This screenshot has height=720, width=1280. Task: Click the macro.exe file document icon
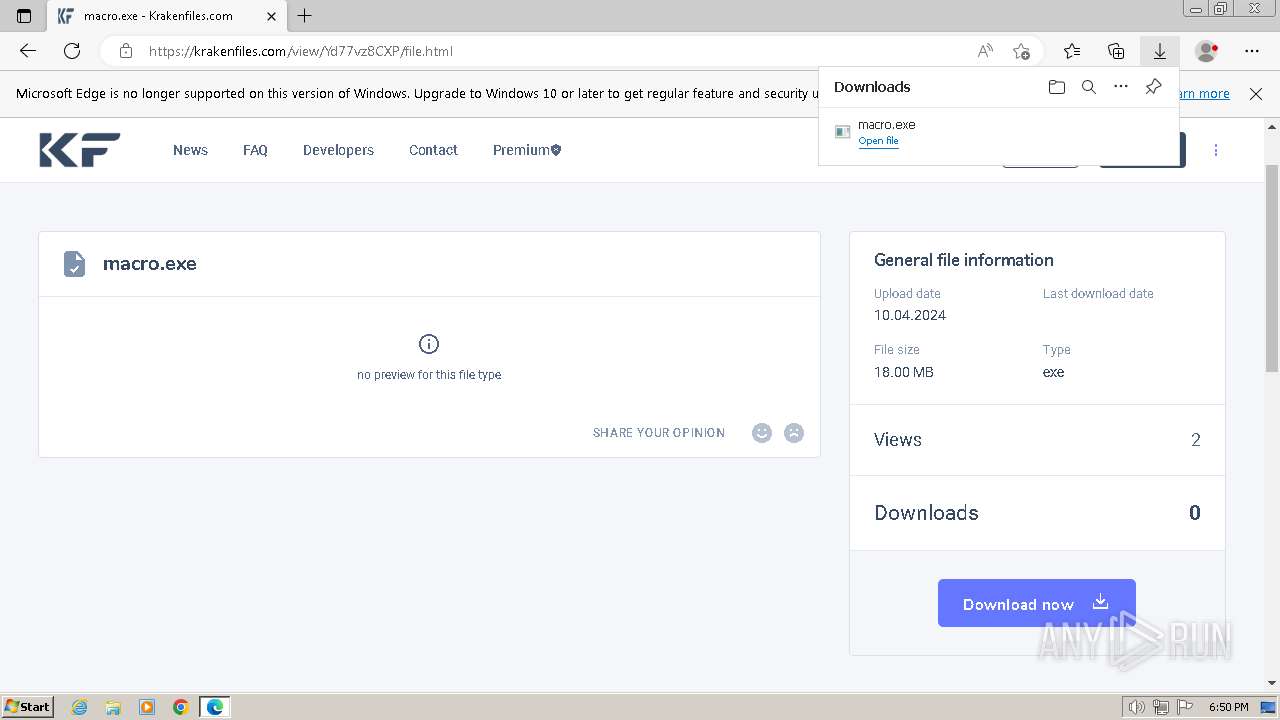[x=74, y=264]
